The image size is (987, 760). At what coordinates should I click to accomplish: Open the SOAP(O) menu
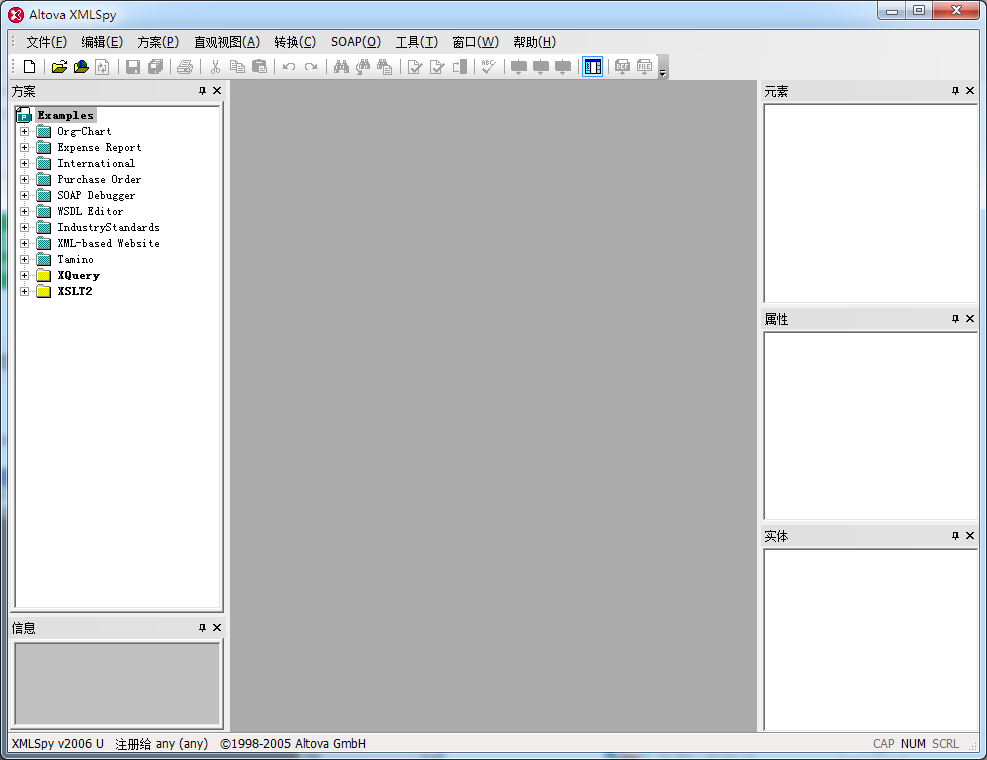tap(356, 42)
